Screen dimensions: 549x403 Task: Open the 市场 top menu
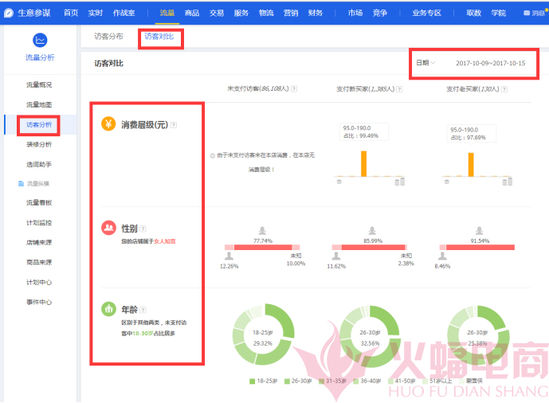[x=355, y=13]
